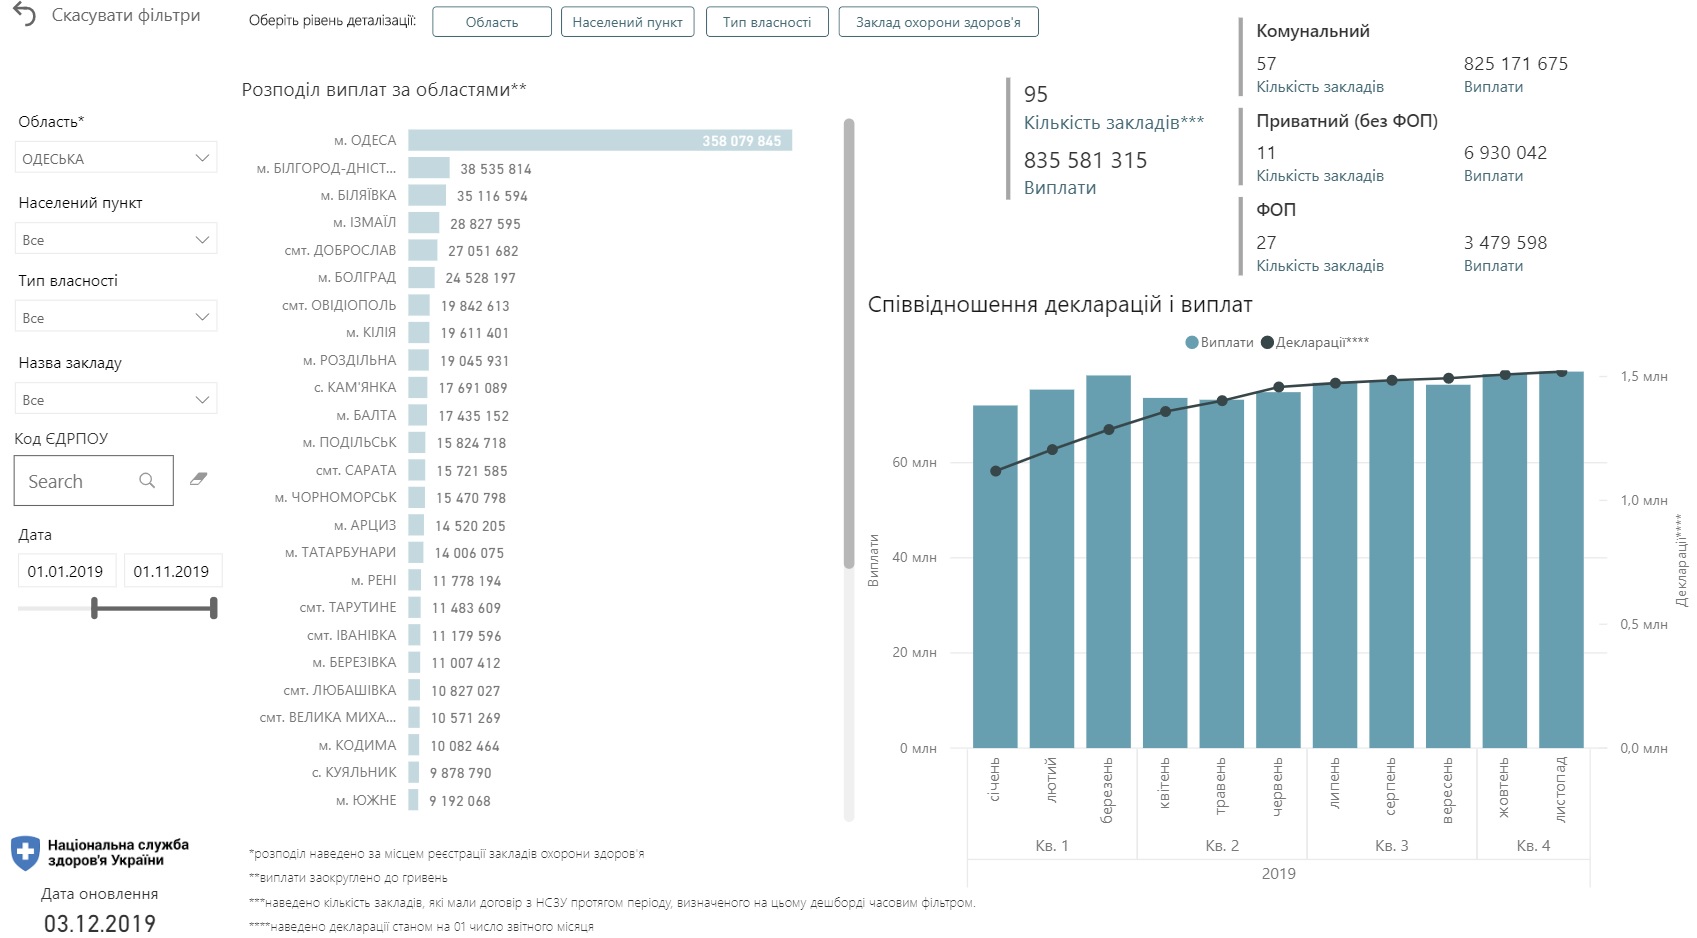Click the Скасувати фільтри link
1697x938 pixels.
[x=125, y=16]
